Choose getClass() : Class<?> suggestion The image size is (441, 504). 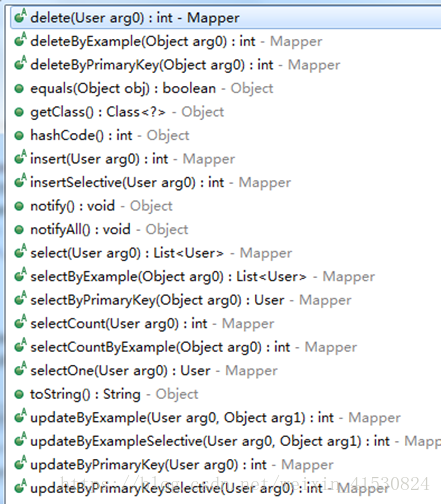pos(119,112)
